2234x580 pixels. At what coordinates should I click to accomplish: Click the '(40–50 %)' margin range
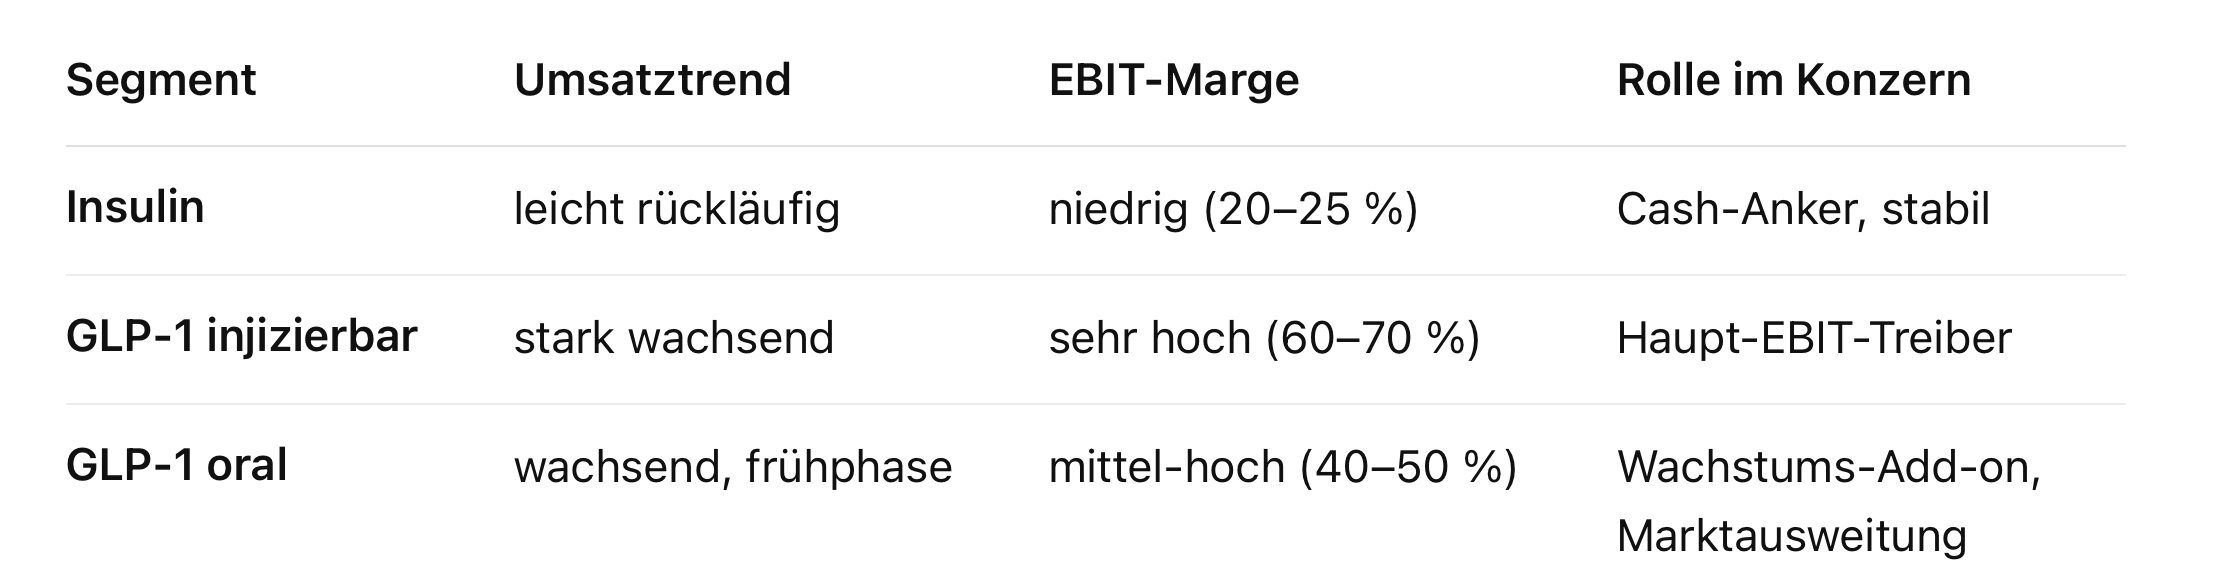click(x=1408, y=468)
